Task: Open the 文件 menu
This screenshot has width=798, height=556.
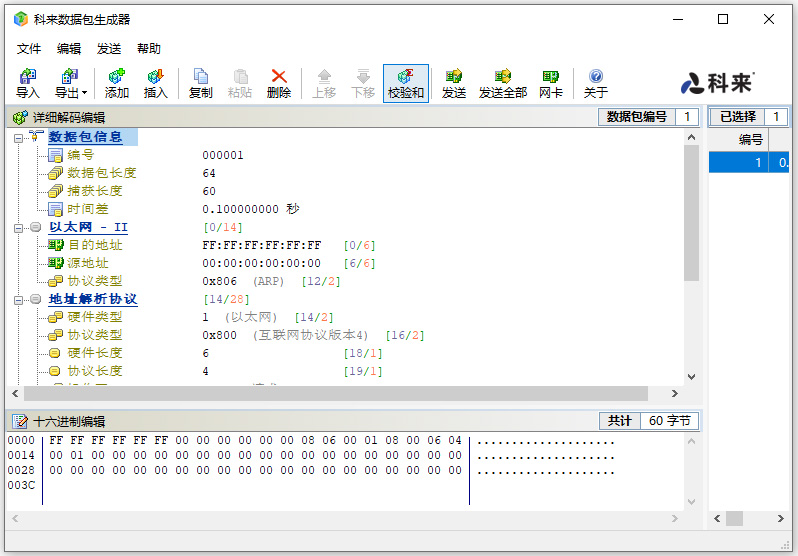Action: pos(28,49)
